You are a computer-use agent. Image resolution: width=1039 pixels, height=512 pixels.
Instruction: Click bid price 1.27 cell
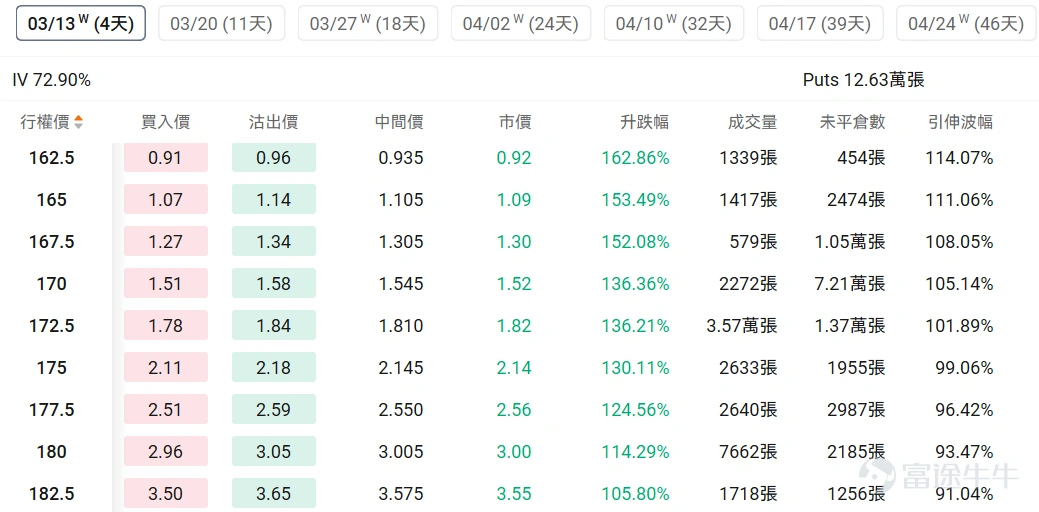click(166, 241)
